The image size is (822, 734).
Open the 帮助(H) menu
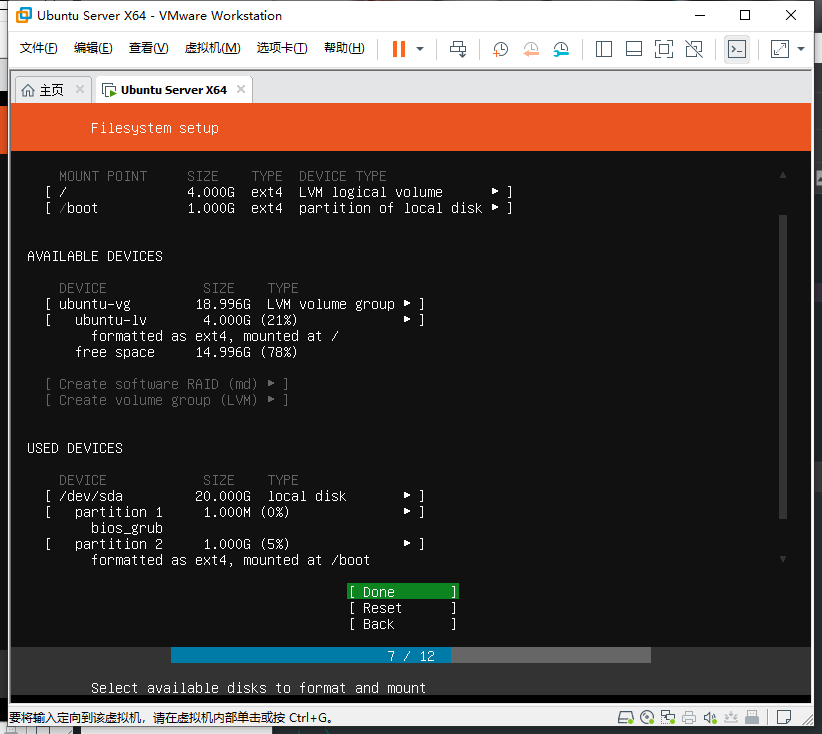(x=344, y=48)
